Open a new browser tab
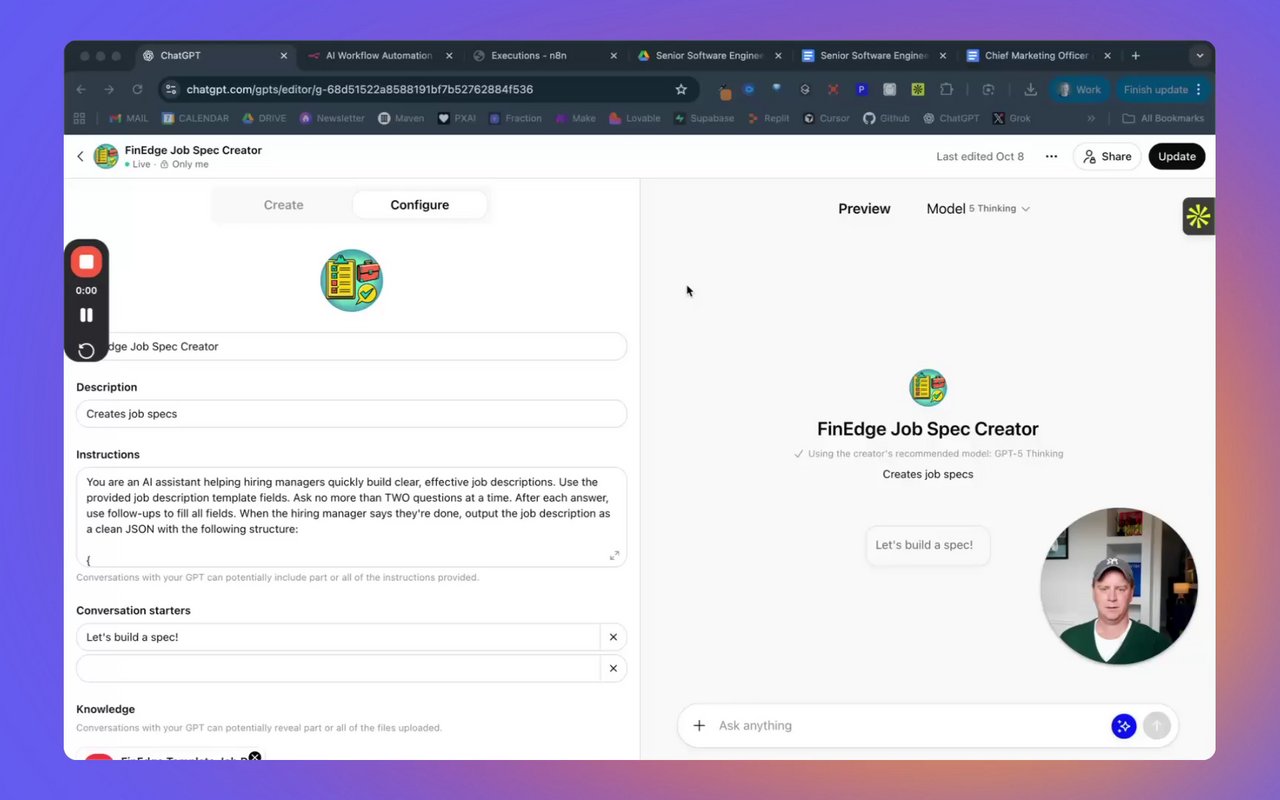The height and width of the screenshot is (800, 1280). click(1135, 56)
